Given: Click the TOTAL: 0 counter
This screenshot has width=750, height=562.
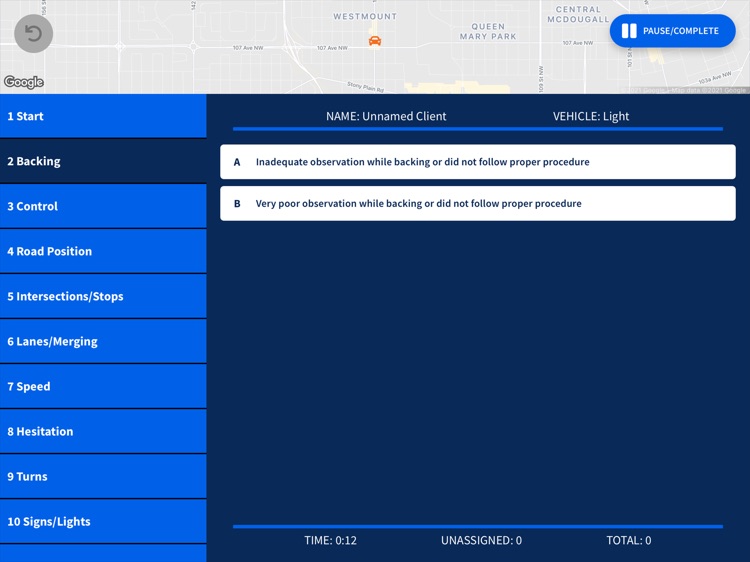Looking at the screenshot, I should [629, 540].
